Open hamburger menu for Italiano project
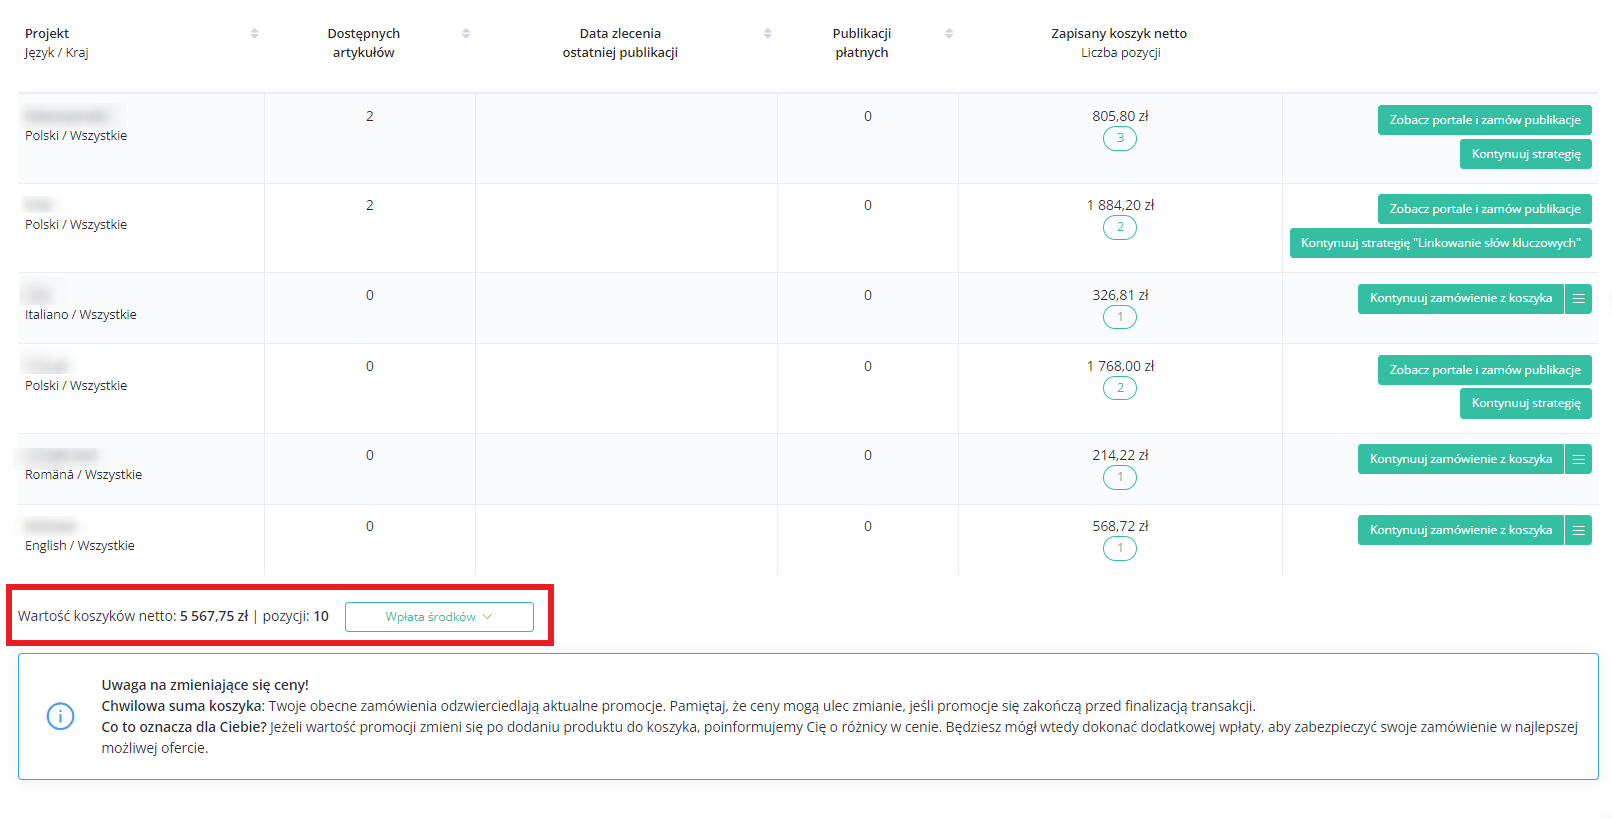The image size is (1612, 819). 1578,299
